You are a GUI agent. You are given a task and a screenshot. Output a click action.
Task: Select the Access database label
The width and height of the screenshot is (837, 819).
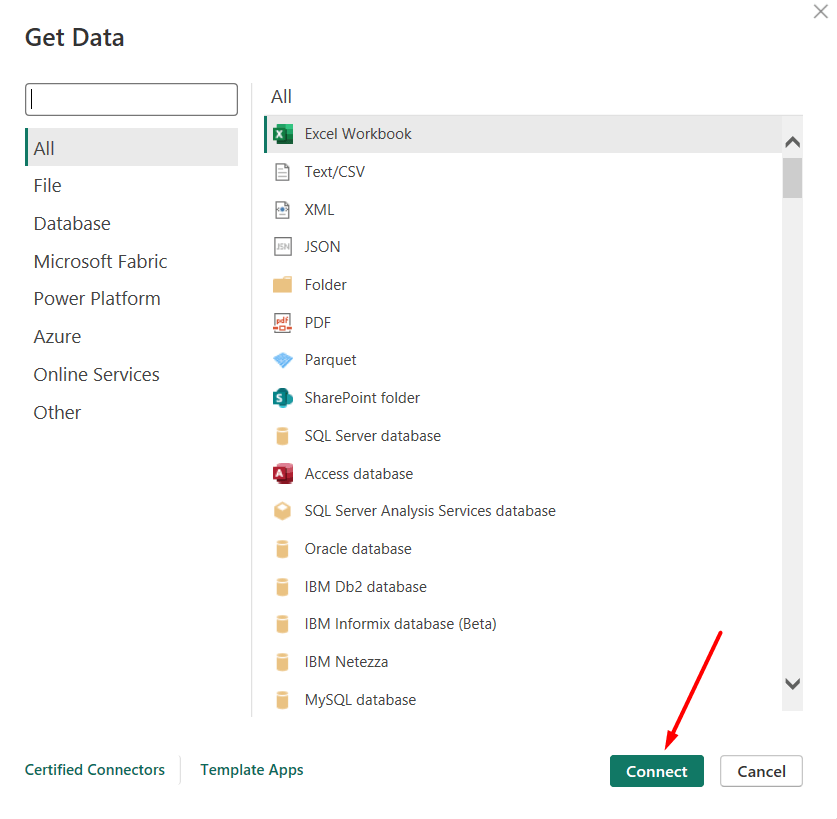pyautogui.click(x=359, y=474)
